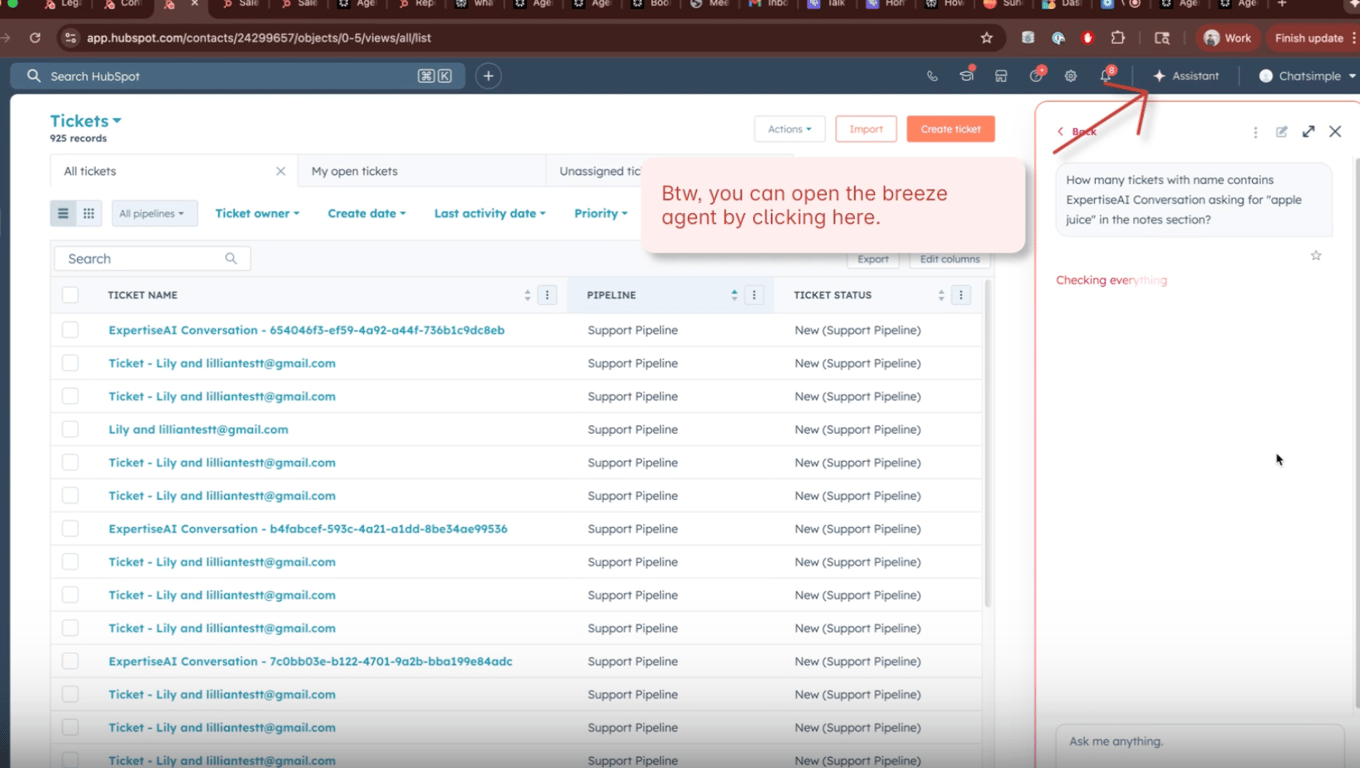Click the Finish update browser button
This screenshot has width=1360, height=768.
[1308, 38]
